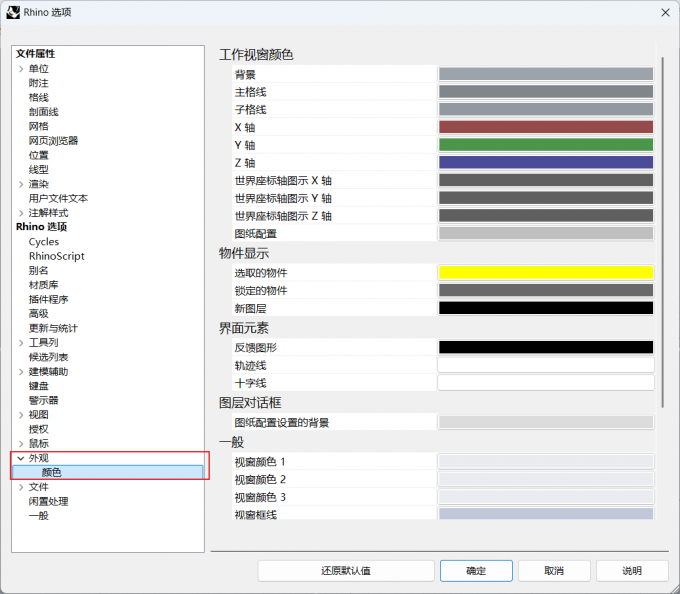Image resolution: width=680 pixels, height=594 pixels.
Task: Expand the 工具列 tree node
Action: 21,343
